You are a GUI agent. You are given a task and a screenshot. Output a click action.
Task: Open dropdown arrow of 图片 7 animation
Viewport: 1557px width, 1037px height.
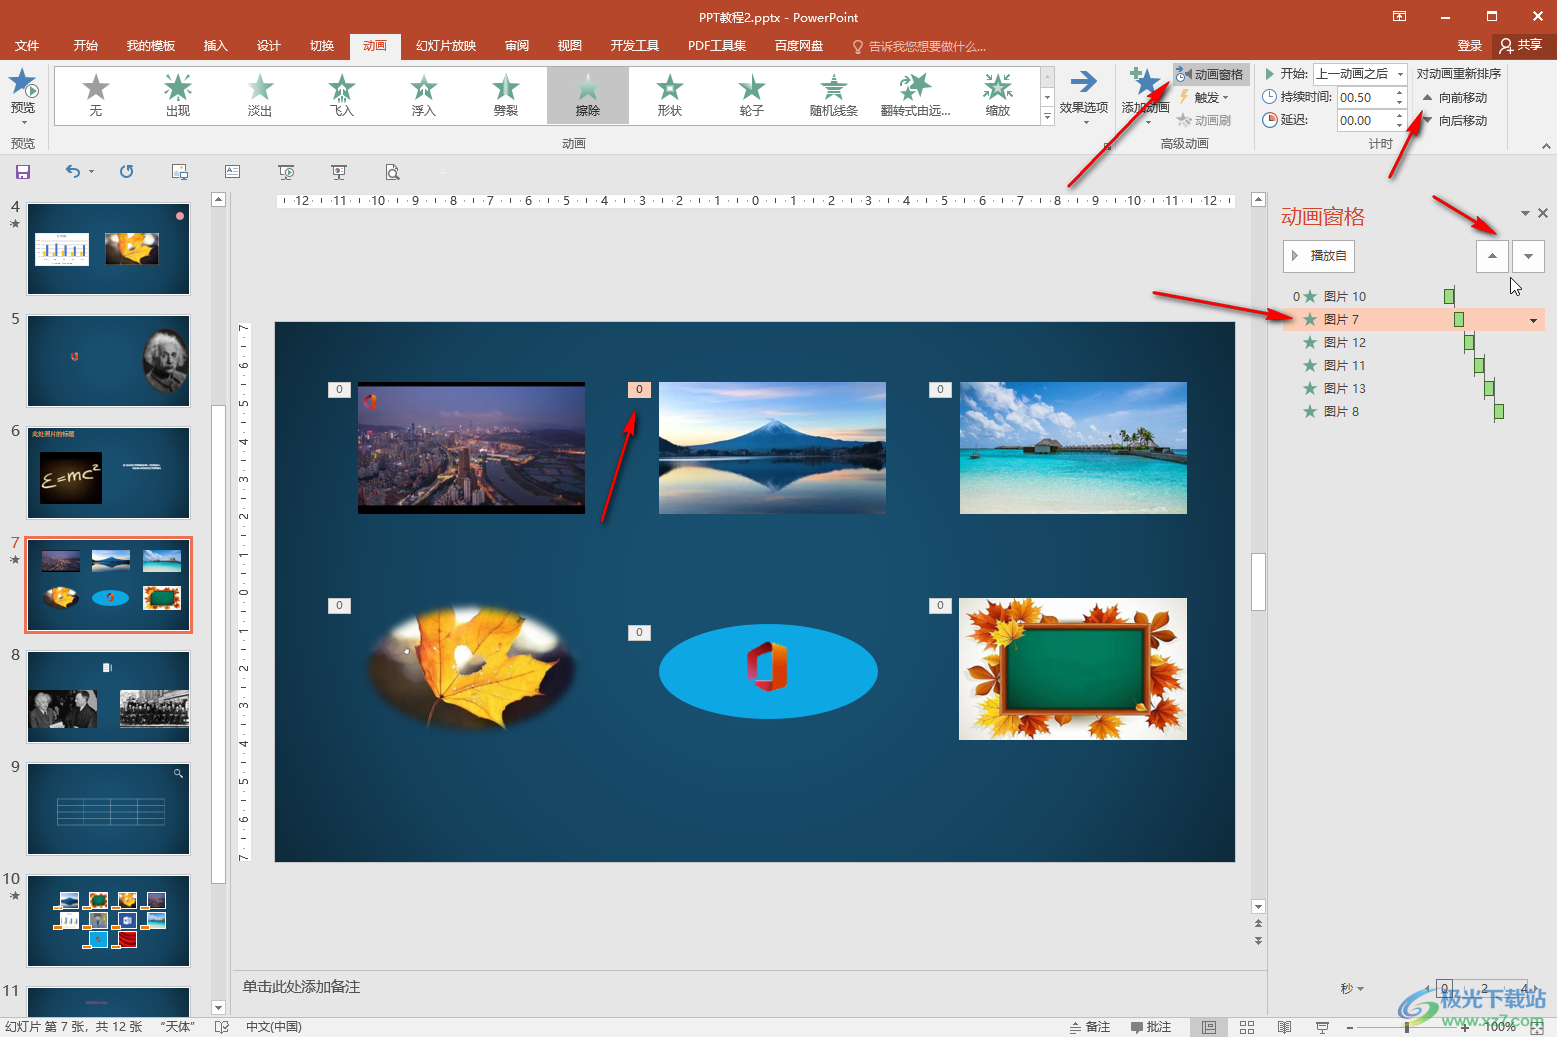1533,320
